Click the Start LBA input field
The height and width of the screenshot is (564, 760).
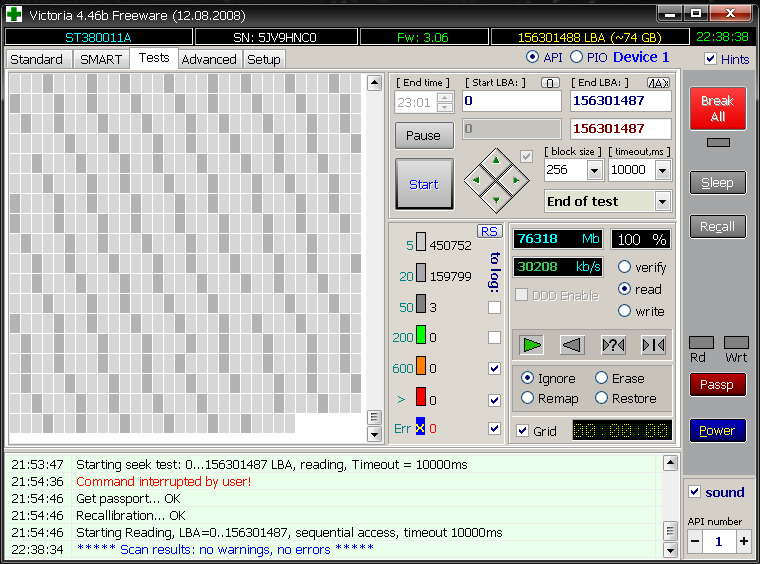(x=511, y=101)
